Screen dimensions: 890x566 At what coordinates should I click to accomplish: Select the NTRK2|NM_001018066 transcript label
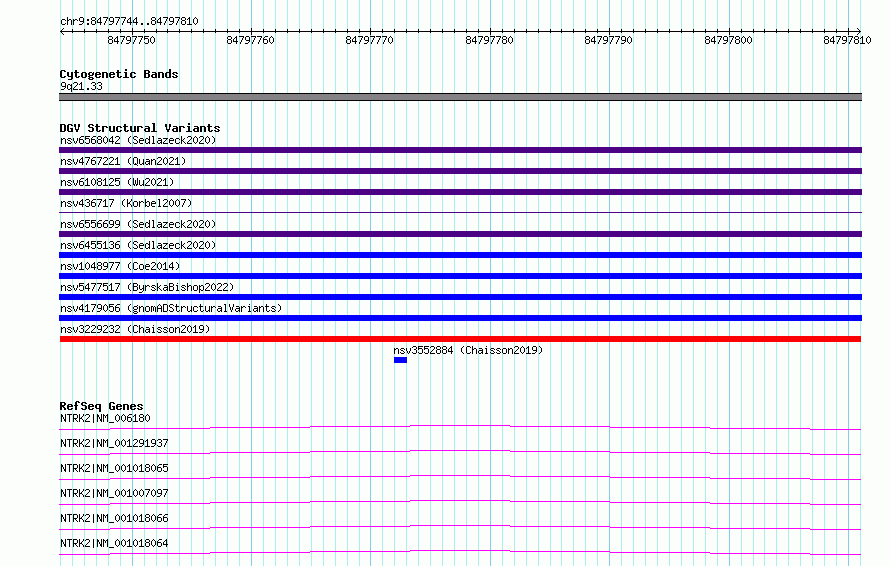[x=114, y=518]
